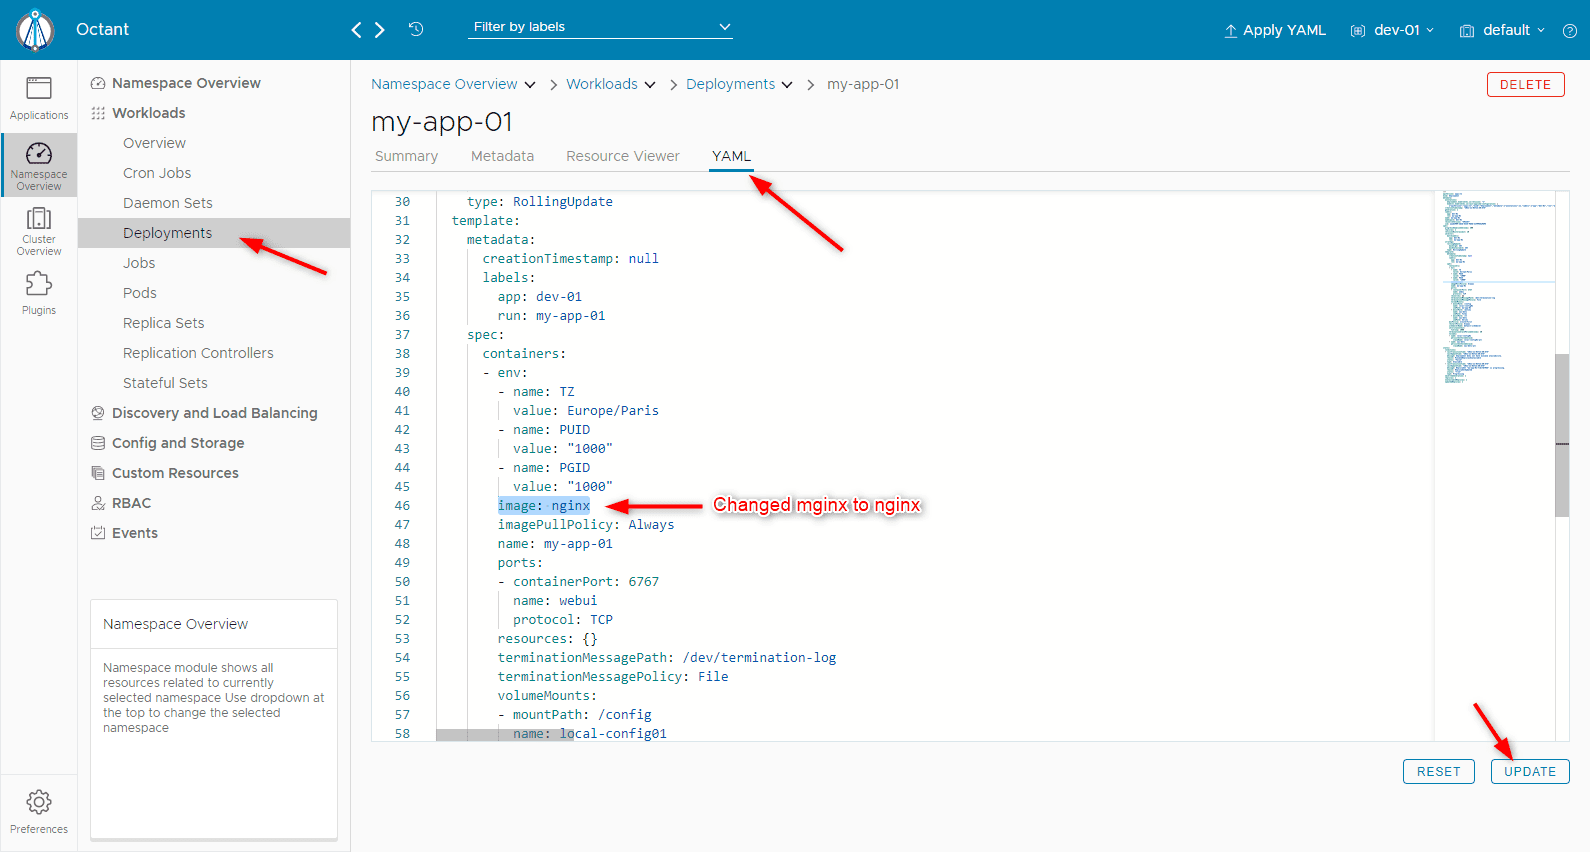Click the DELETE button

(1525, 85)
